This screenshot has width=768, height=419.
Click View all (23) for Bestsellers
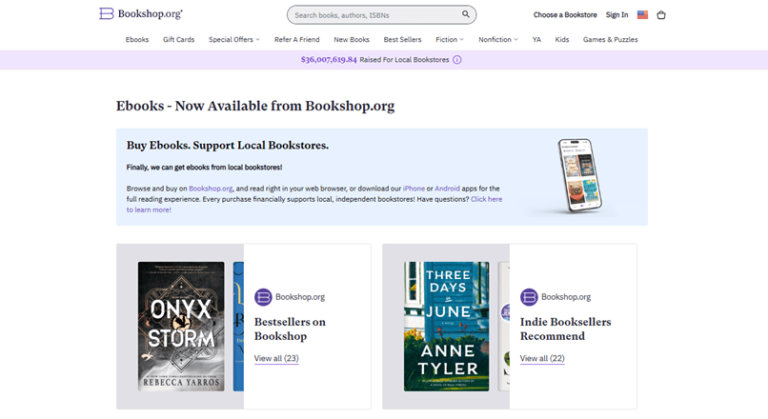click(276, 358)
